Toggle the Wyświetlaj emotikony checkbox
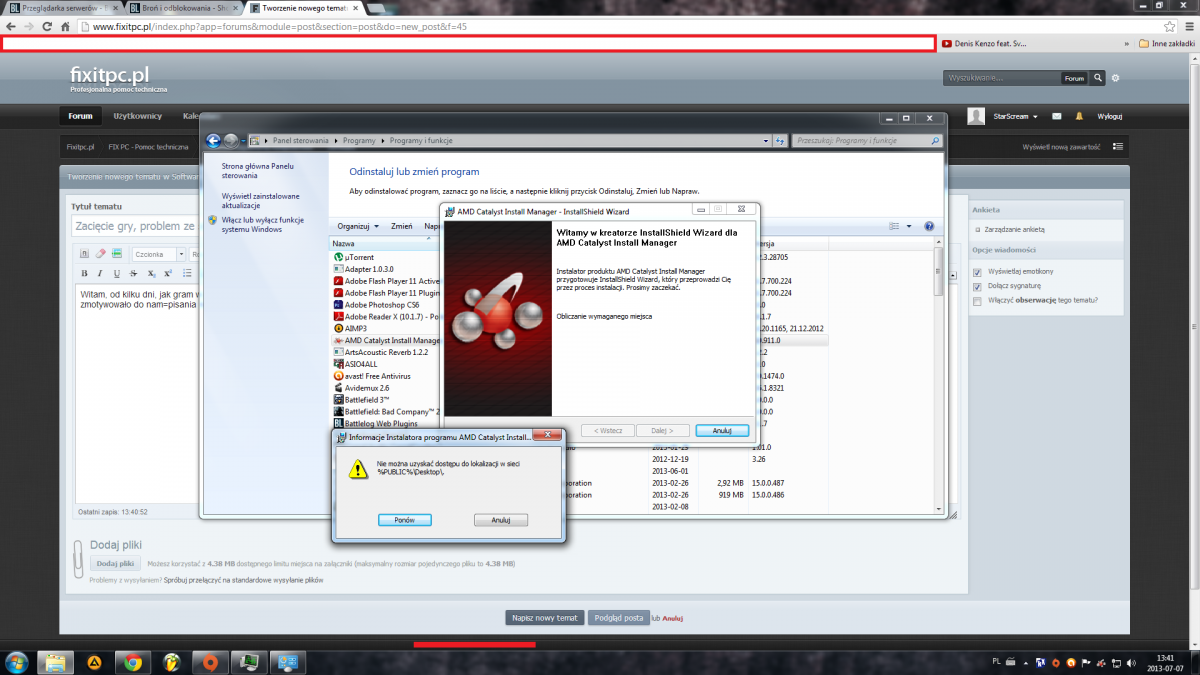The height and width of the screenshot is (675, 1200). tap(977, 271)
